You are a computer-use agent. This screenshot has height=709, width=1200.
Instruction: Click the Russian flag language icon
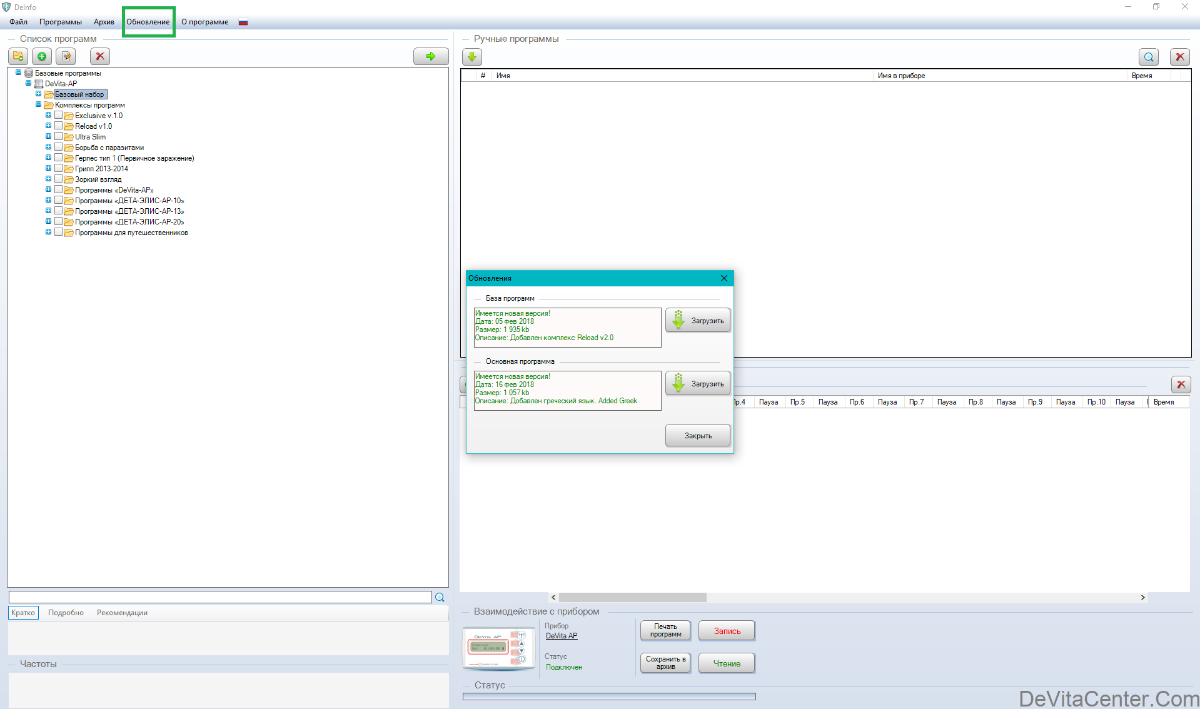coord(243,22)
